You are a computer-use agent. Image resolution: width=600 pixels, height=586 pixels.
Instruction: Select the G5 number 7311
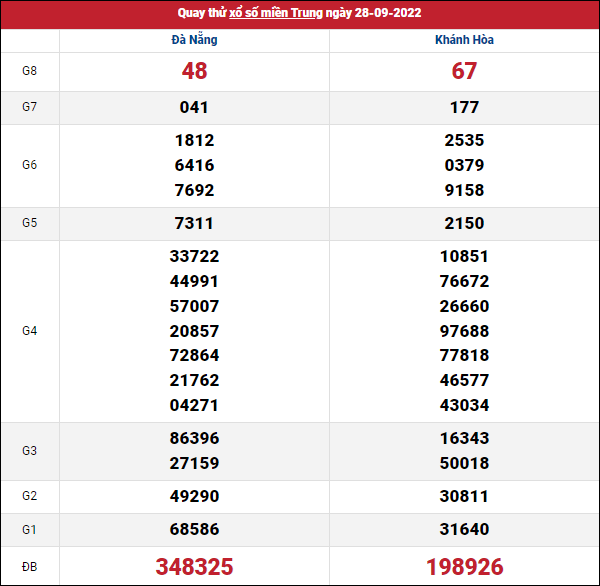tap(194, 223)
